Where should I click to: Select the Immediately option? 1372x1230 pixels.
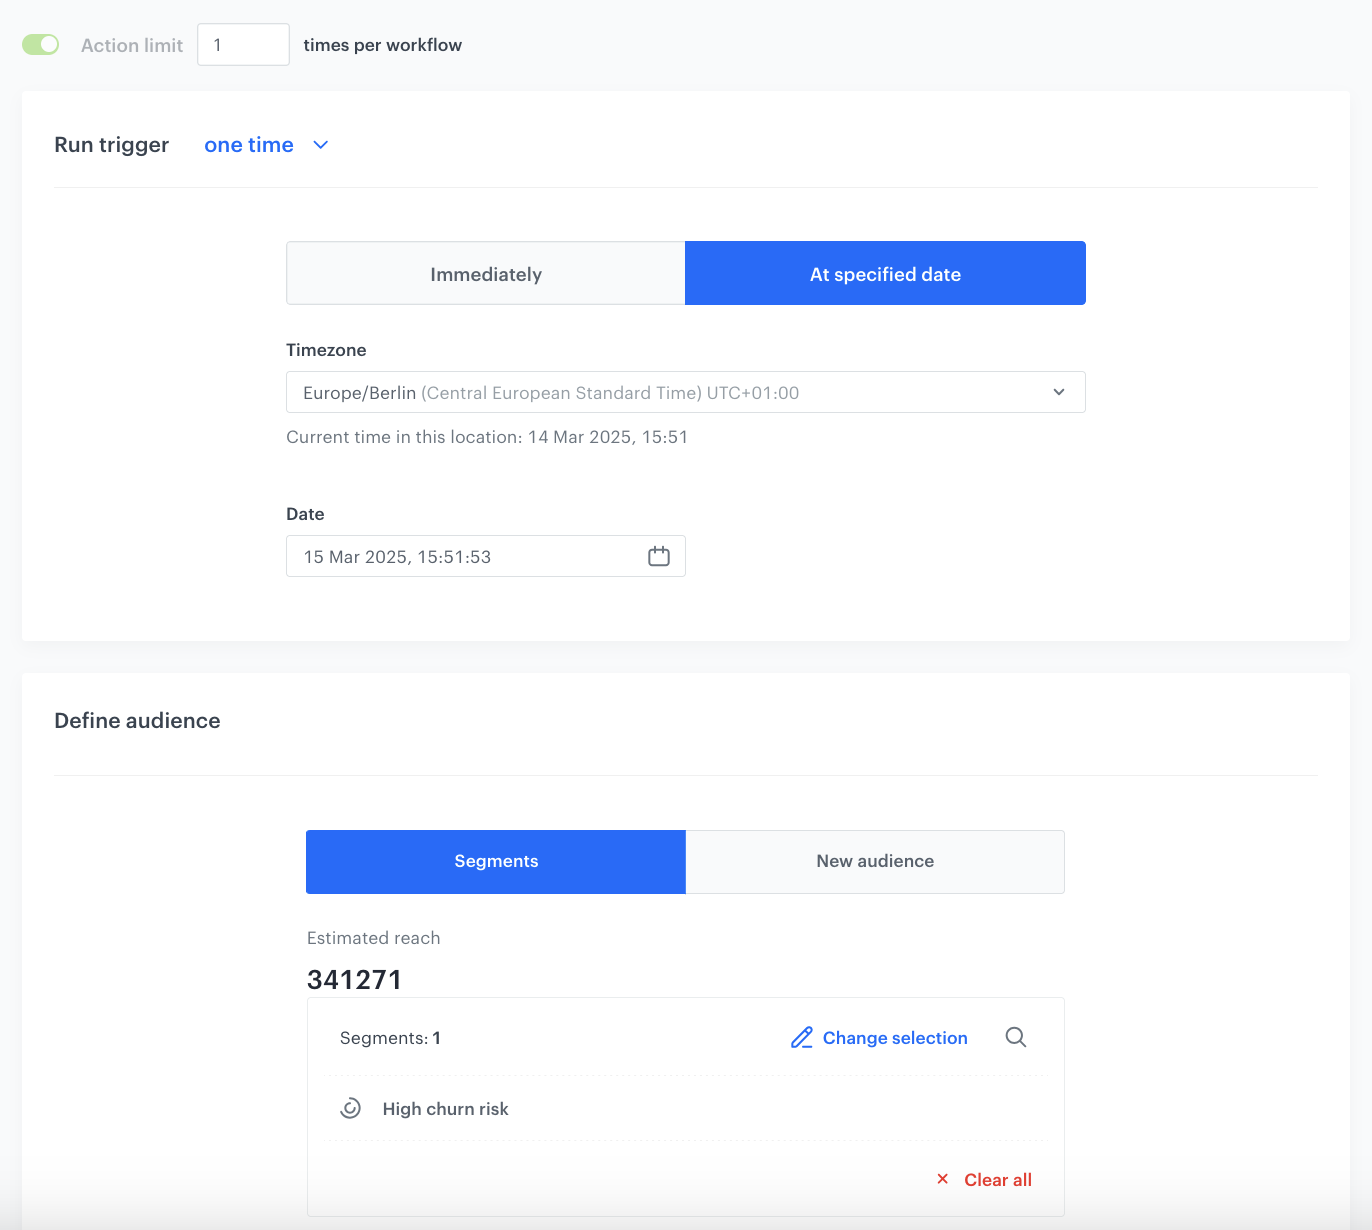(x=486, y=274)
